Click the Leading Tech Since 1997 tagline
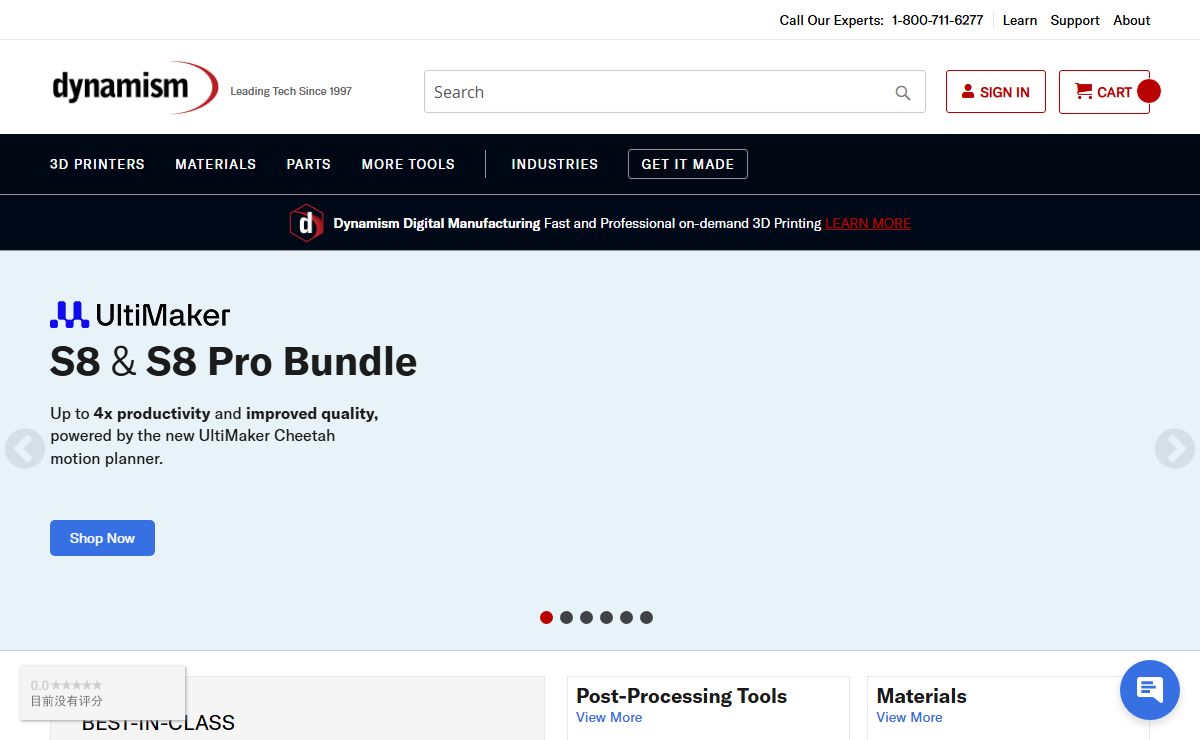1200x740 pixels. coord(291,91)
